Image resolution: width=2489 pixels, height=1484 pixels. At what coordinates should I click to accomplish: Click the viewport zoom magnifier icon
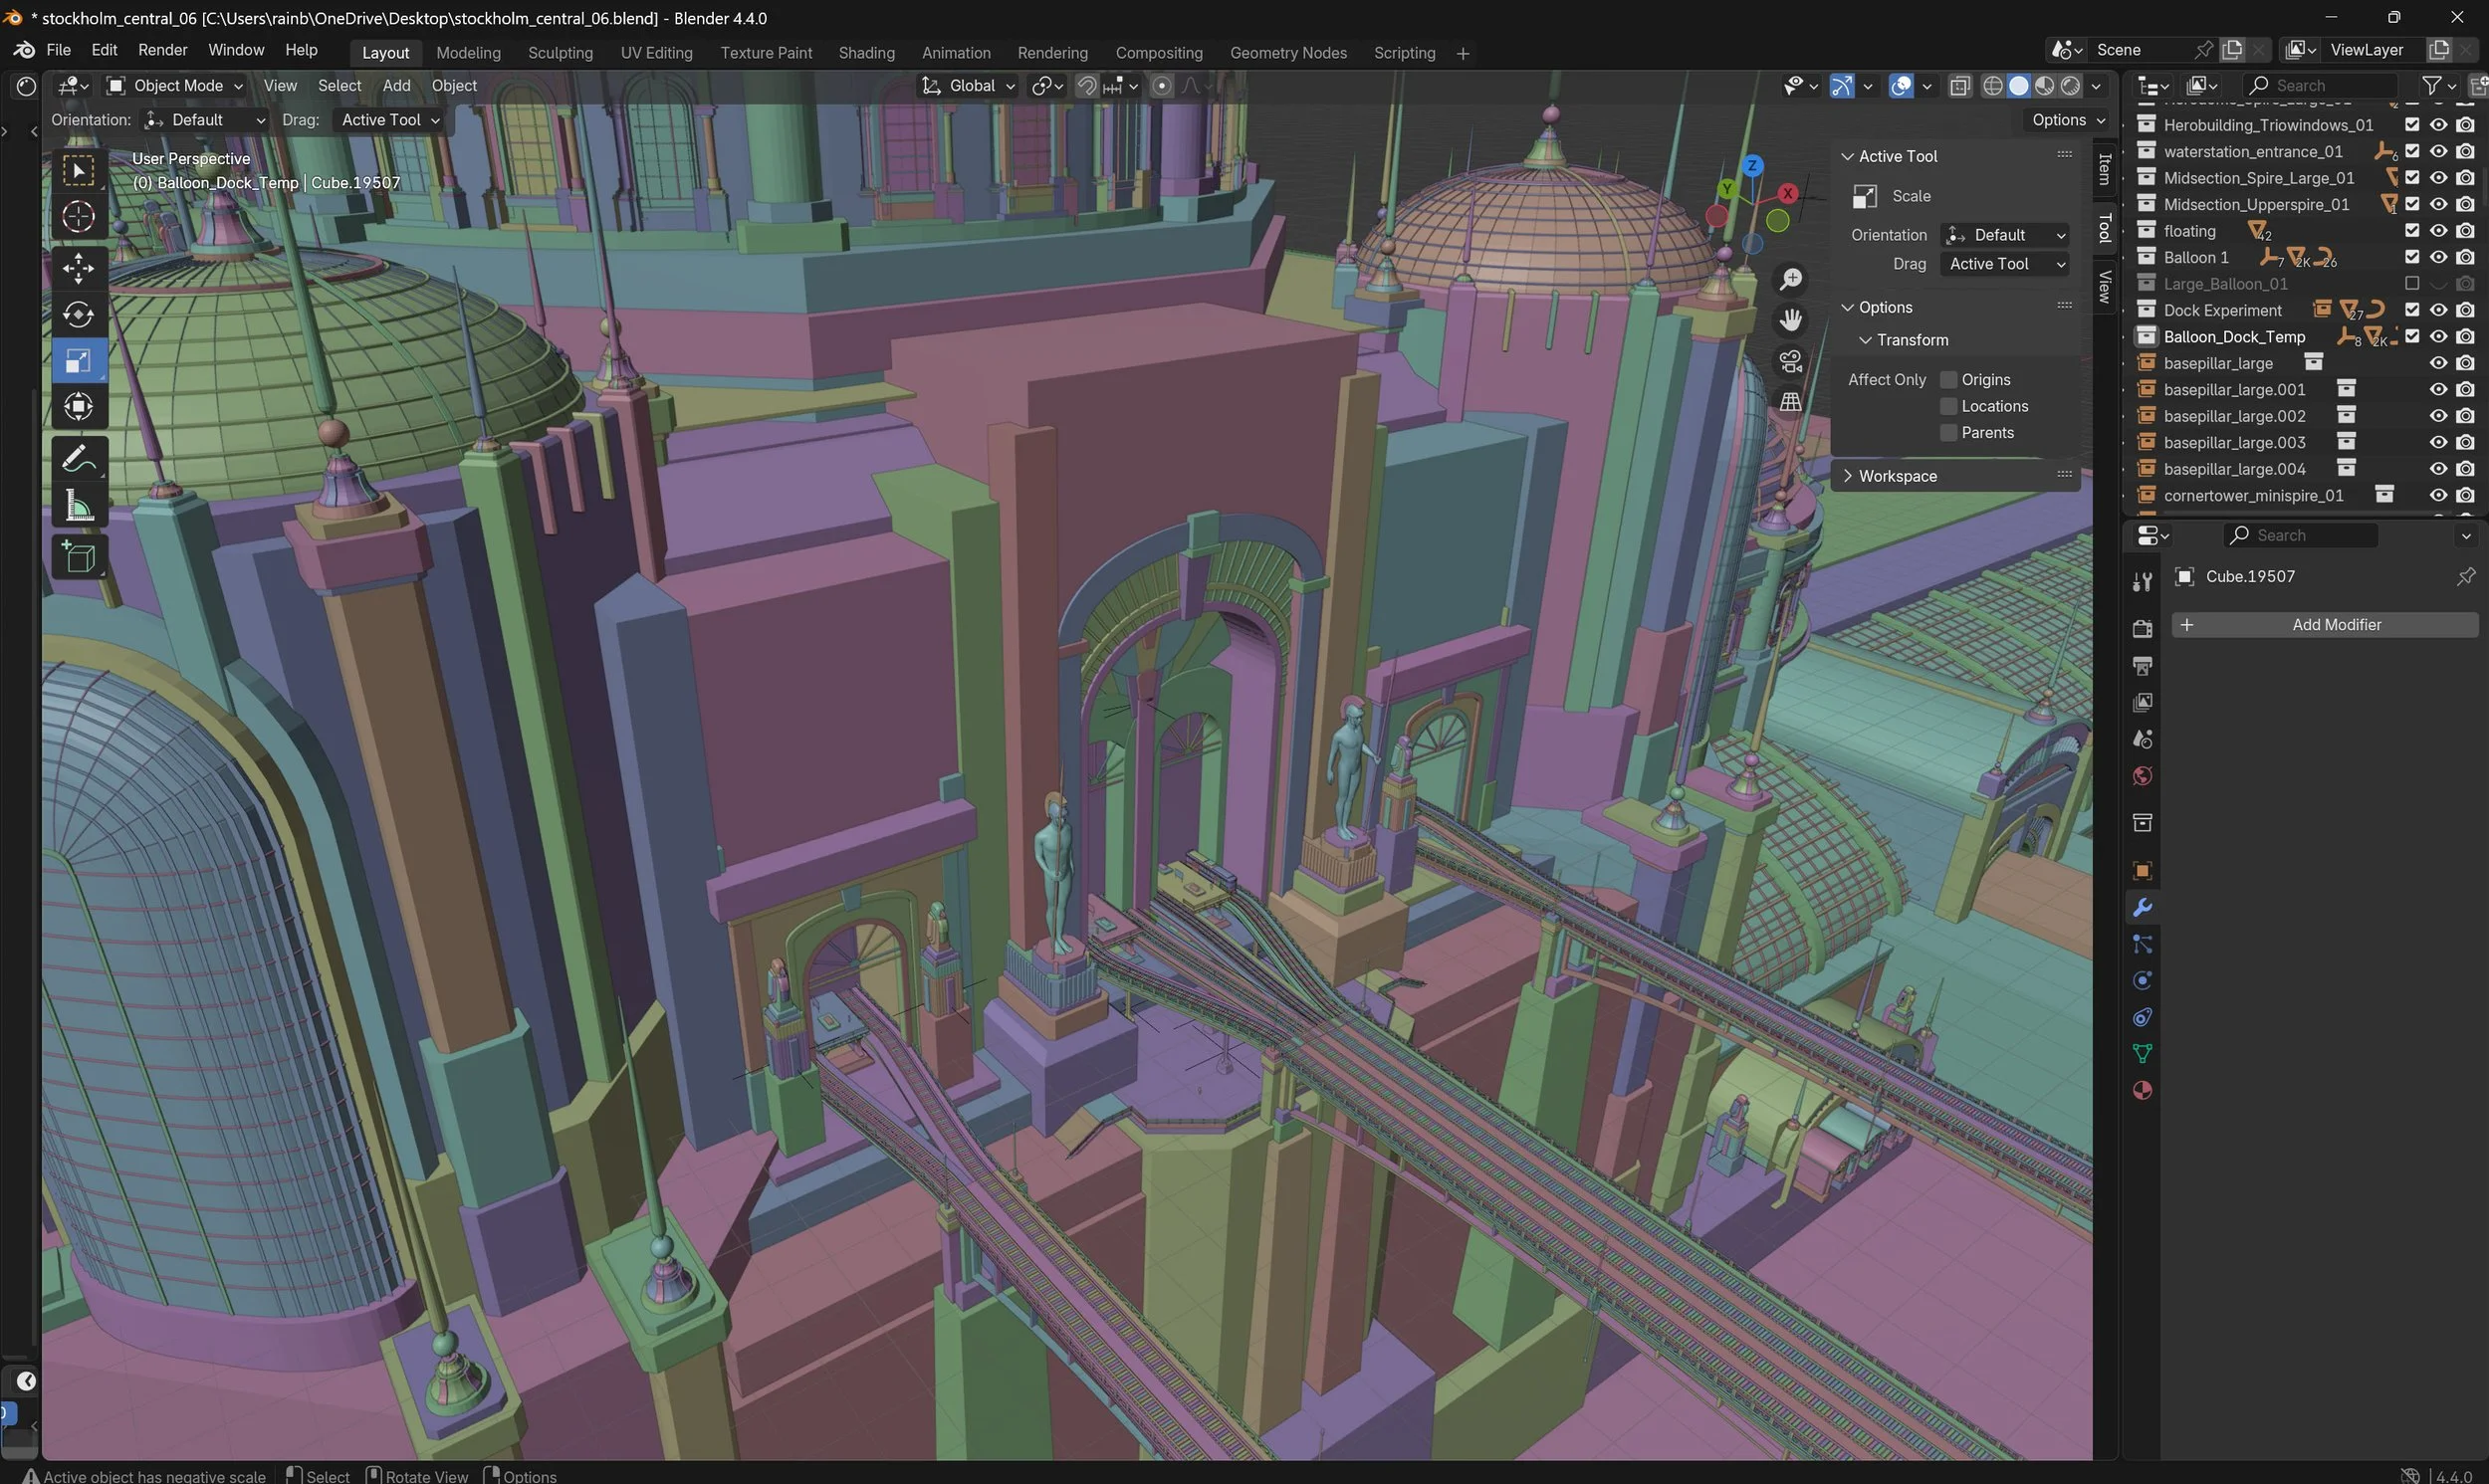point(1790,279)
